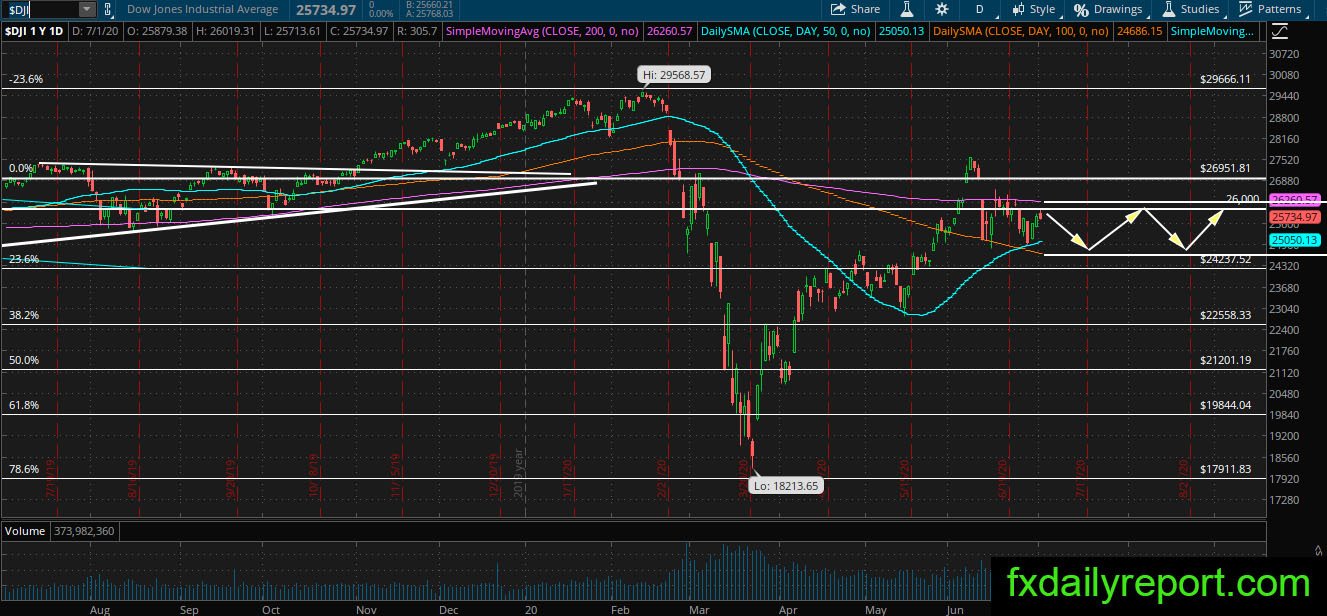Click the Lo: 18213.65 price bubble
1327x616 pixels.
[x=785, y=486]
